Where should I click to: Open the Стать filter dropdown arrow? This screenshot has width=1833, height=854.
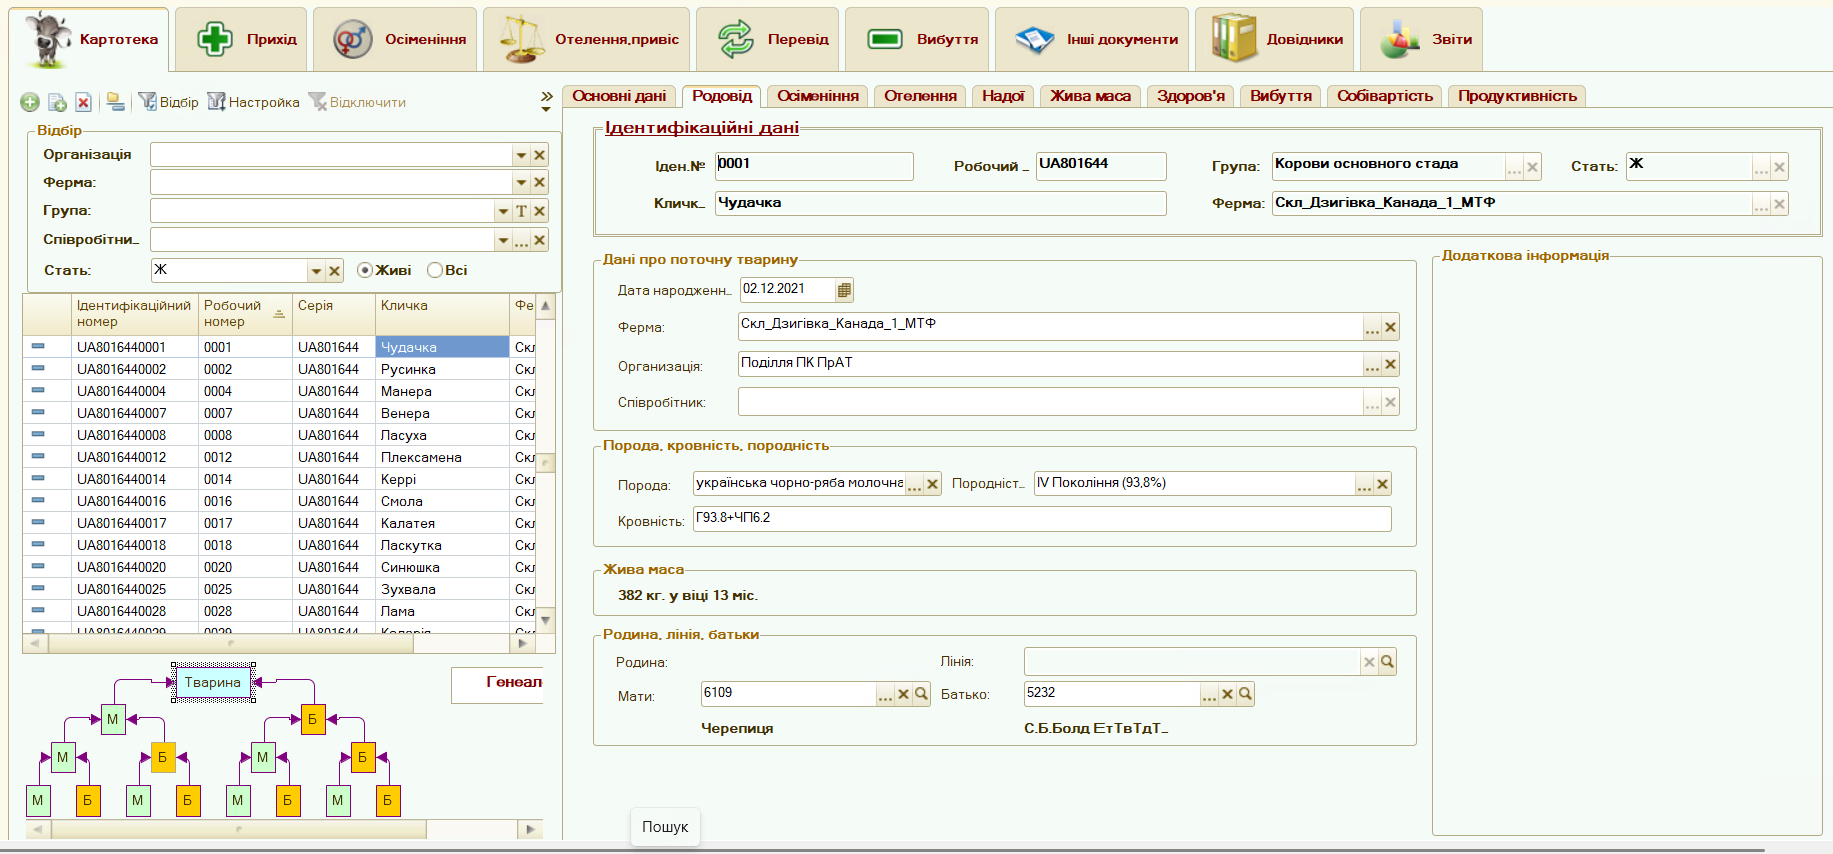(x=316, y=271)
